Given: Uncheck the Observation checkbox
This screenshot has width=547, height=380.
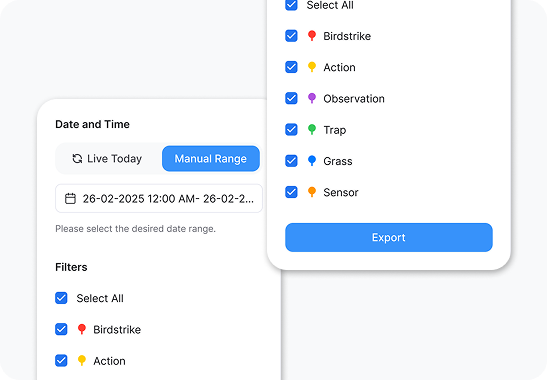Looking at the screenshot, I should click(x=291, y=98).
